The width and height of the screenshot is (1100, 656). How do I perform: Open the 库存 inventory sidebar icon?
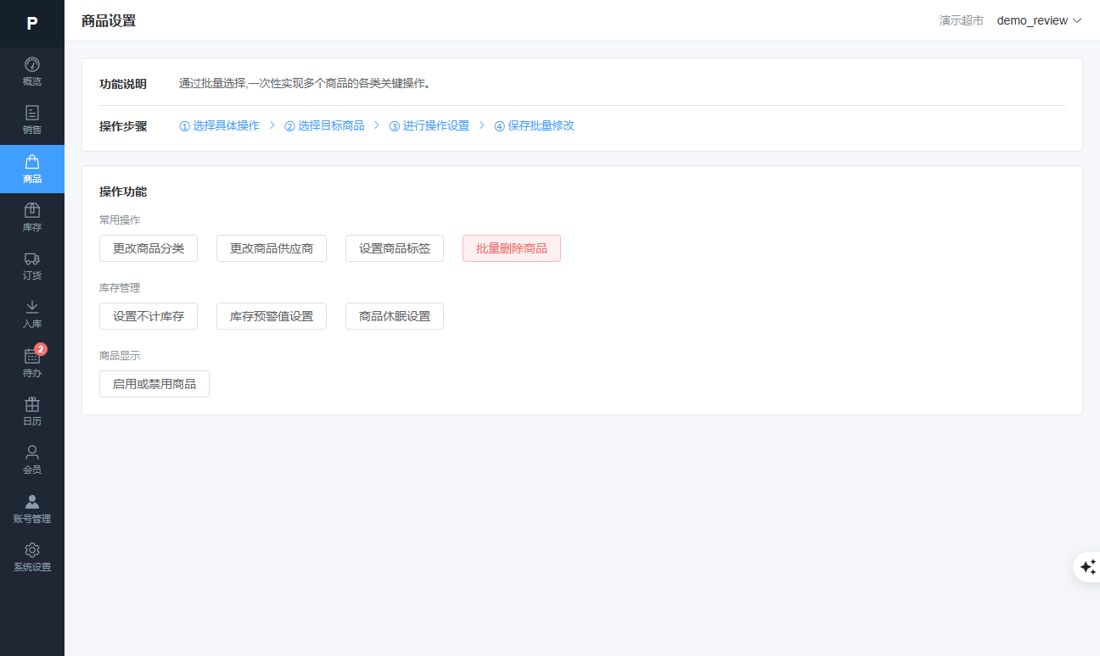pos(32,217)
